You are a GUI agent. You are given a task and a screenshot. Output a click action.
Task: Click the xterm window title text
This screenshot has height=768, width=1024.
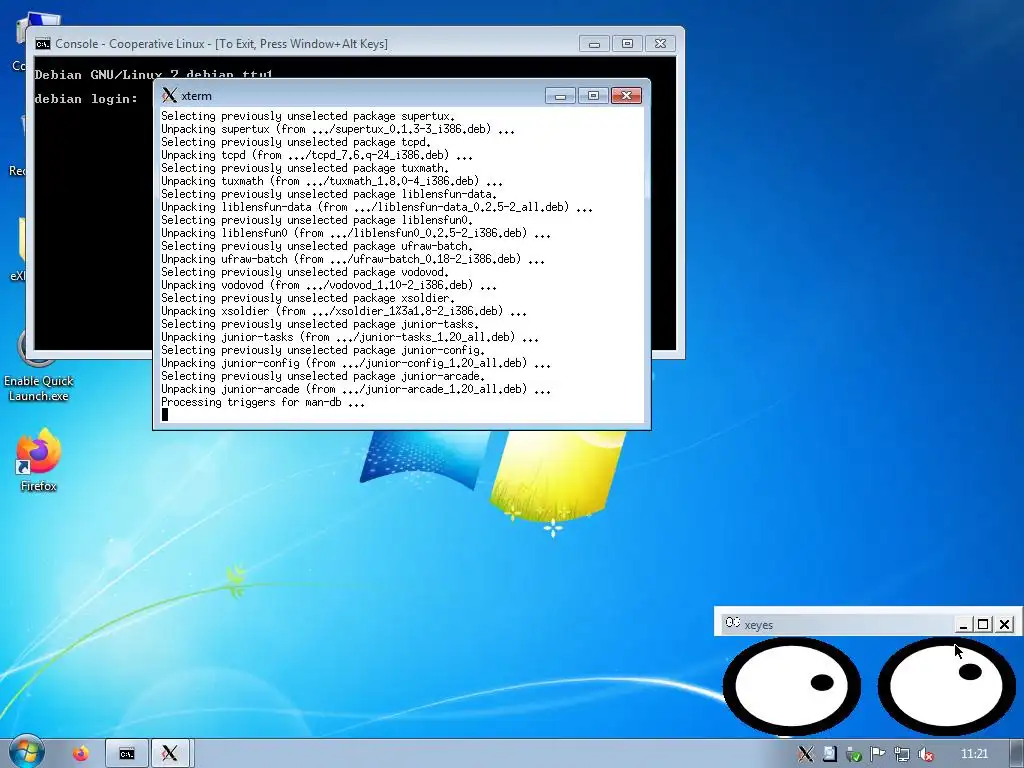point(196,96)
